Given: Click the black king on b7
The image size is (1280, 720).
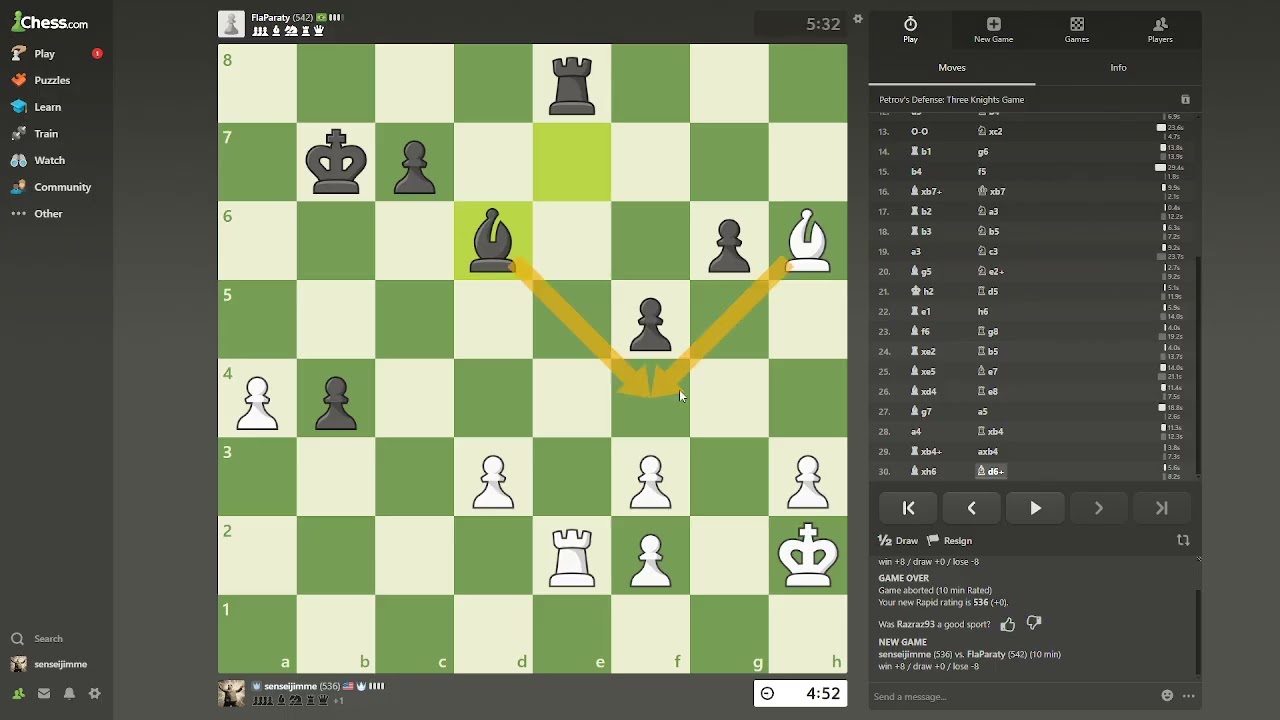Looking at the screenshot, I should pyautogui.click(x=336, y=162).
